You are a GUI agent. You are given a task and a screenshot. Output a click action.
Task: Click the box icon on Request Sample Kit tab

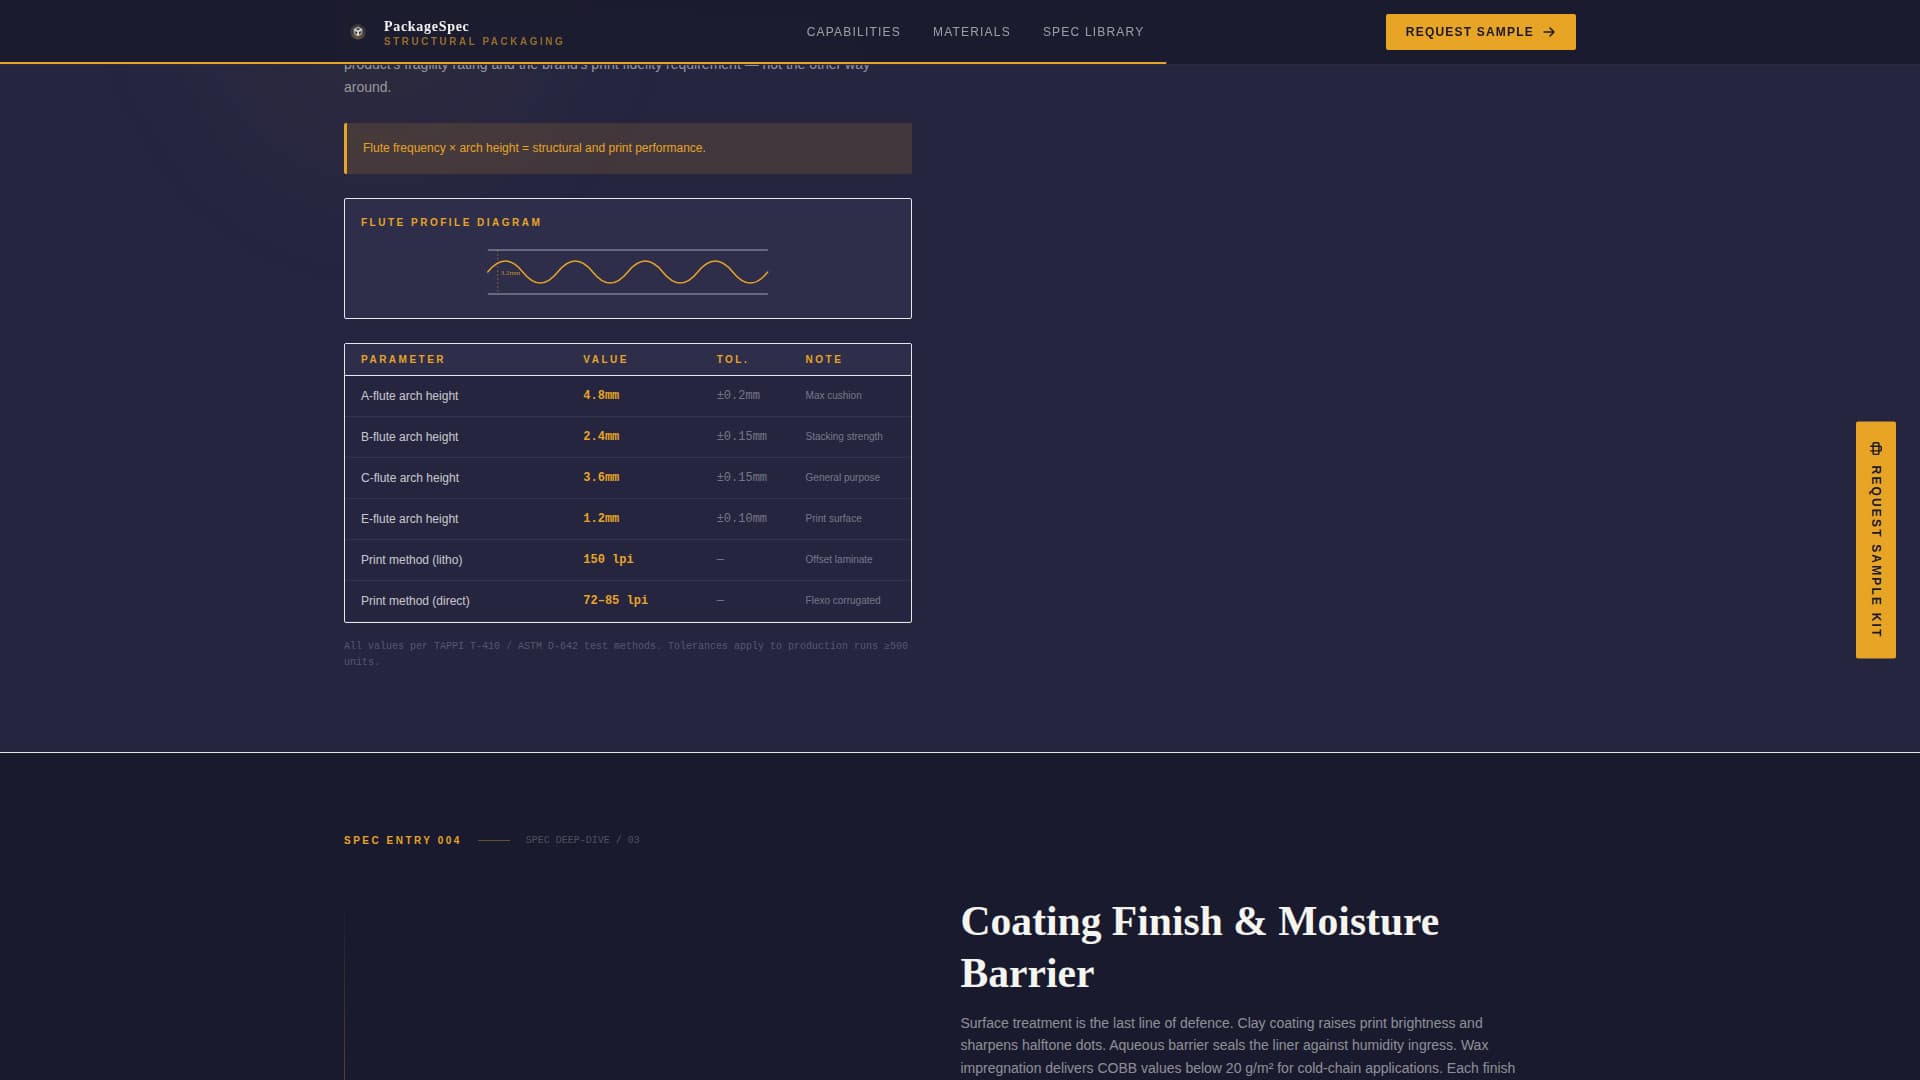1876,449
